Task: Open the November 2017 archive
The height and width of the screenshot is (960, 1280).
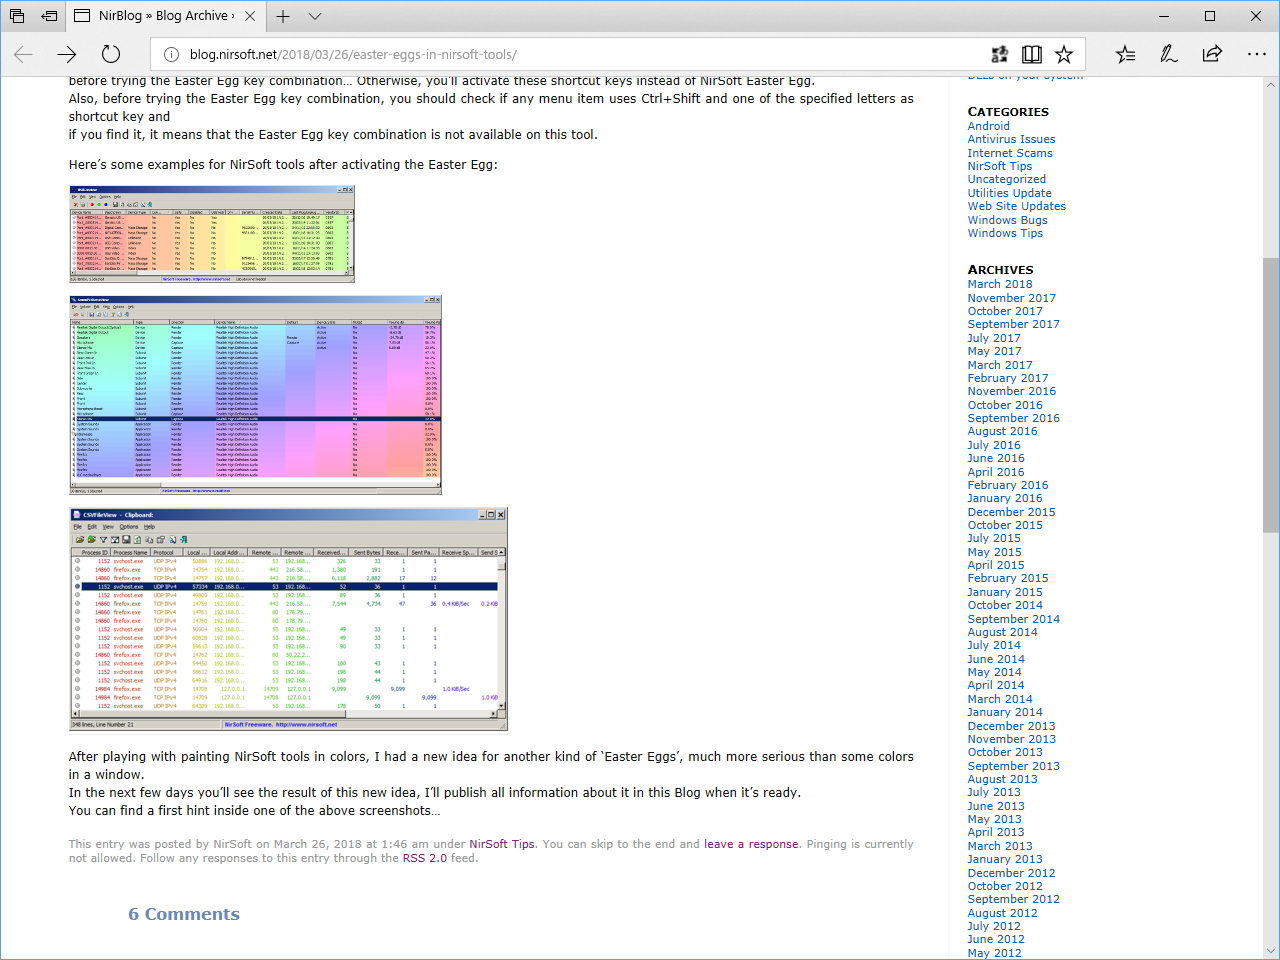Action: coord(1012,298)
